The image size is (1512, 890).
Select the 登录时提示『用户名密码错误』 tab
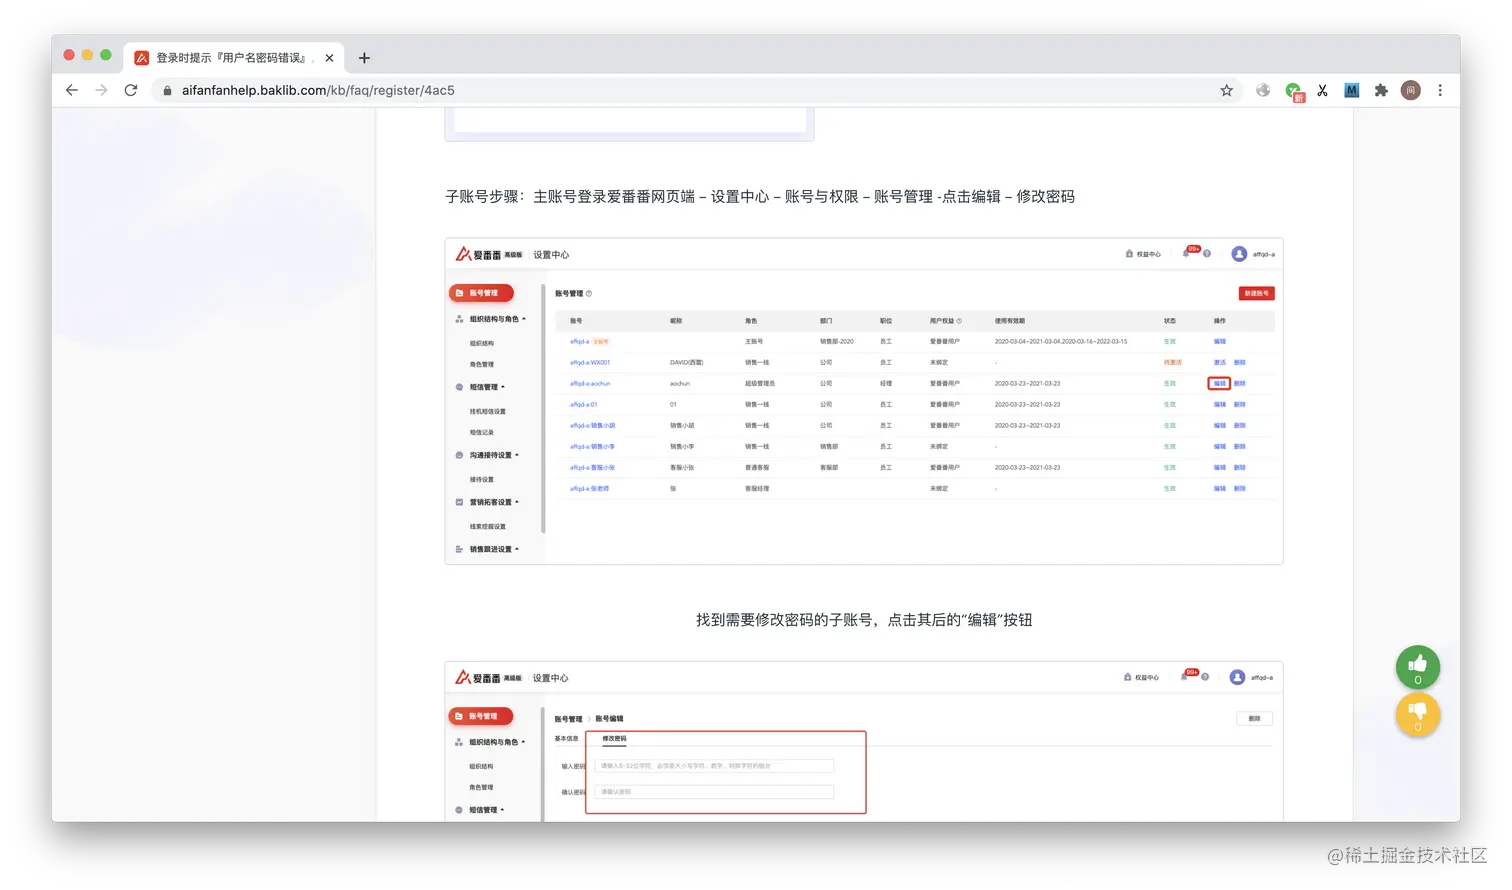click(x=233, y=58)
